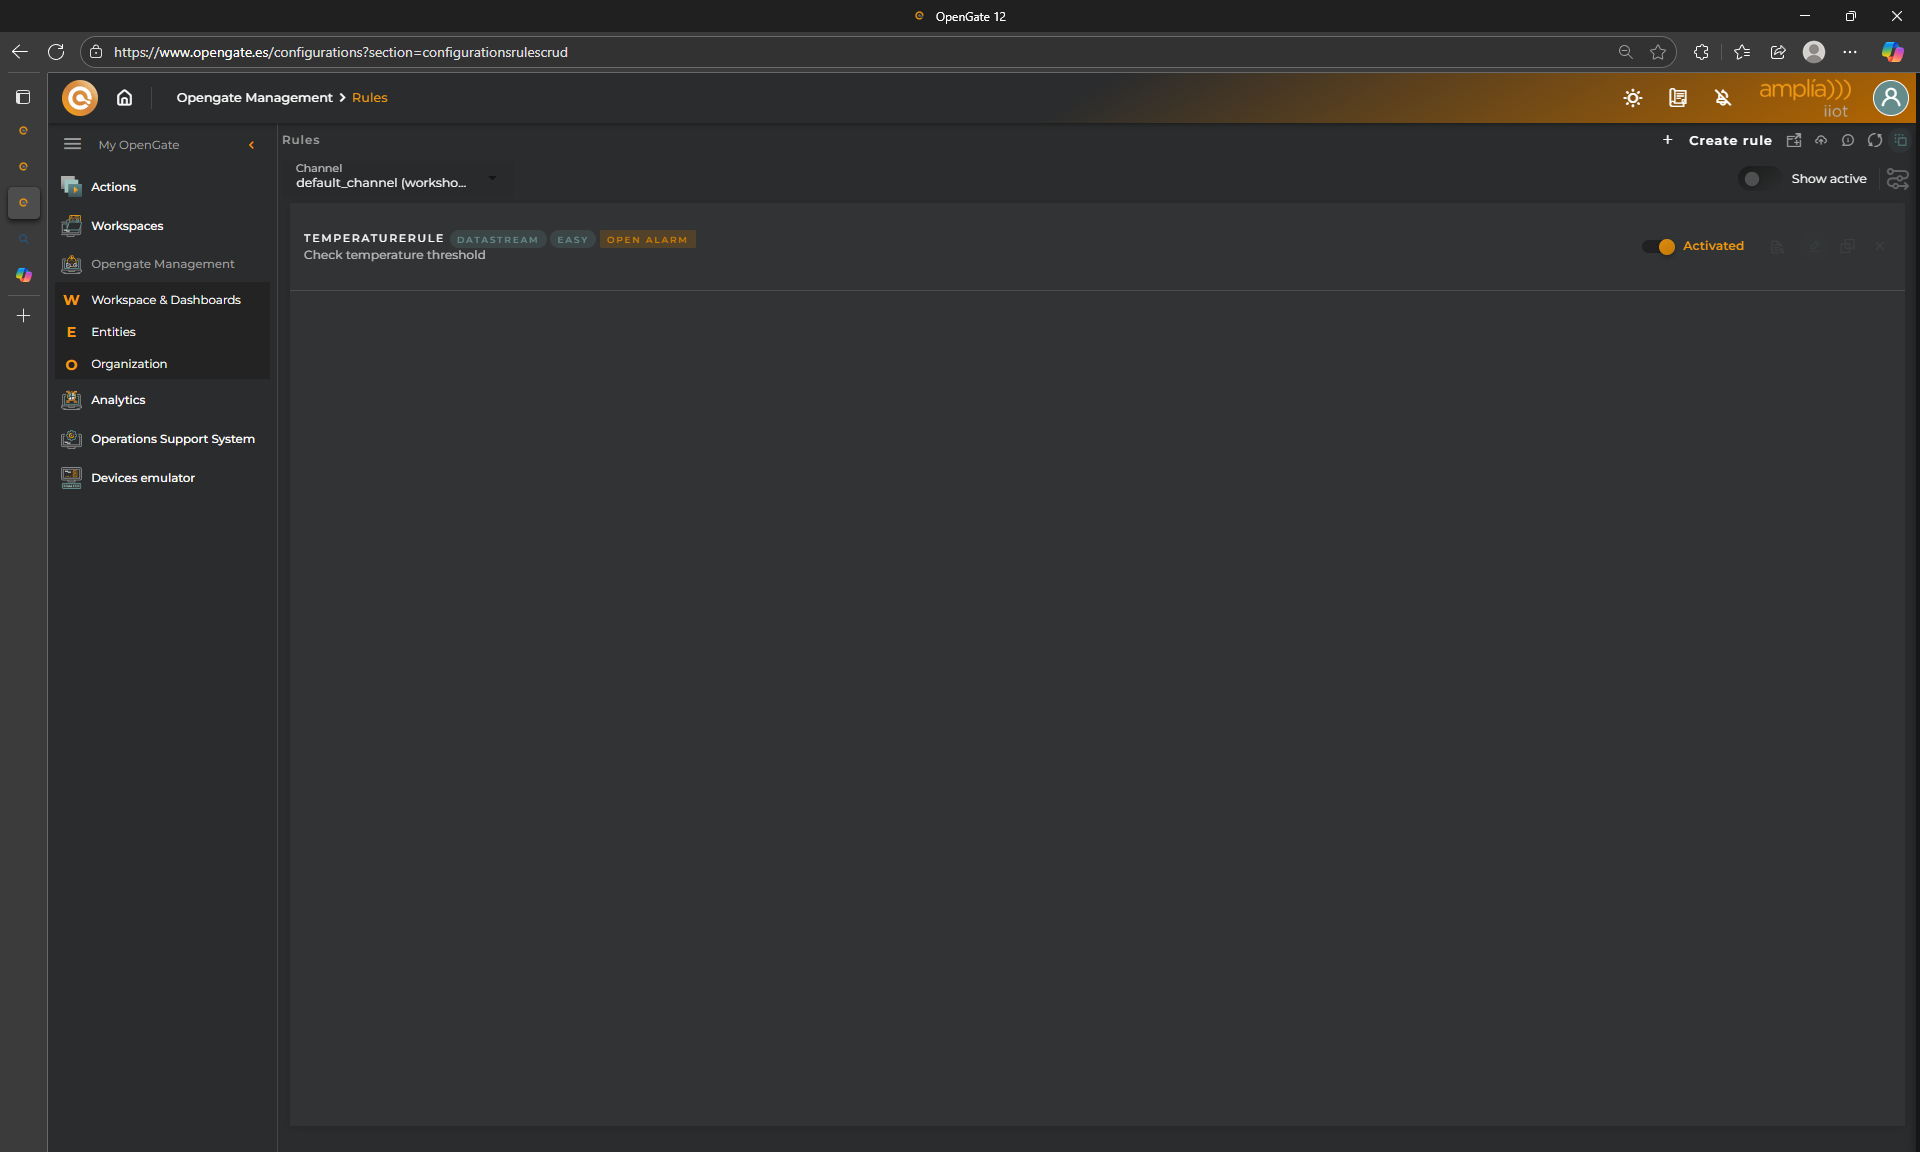Click Opengate Management breadcrumb link
The height and width of the screenshot is (1152, 1920).
[x=254, y=98]
